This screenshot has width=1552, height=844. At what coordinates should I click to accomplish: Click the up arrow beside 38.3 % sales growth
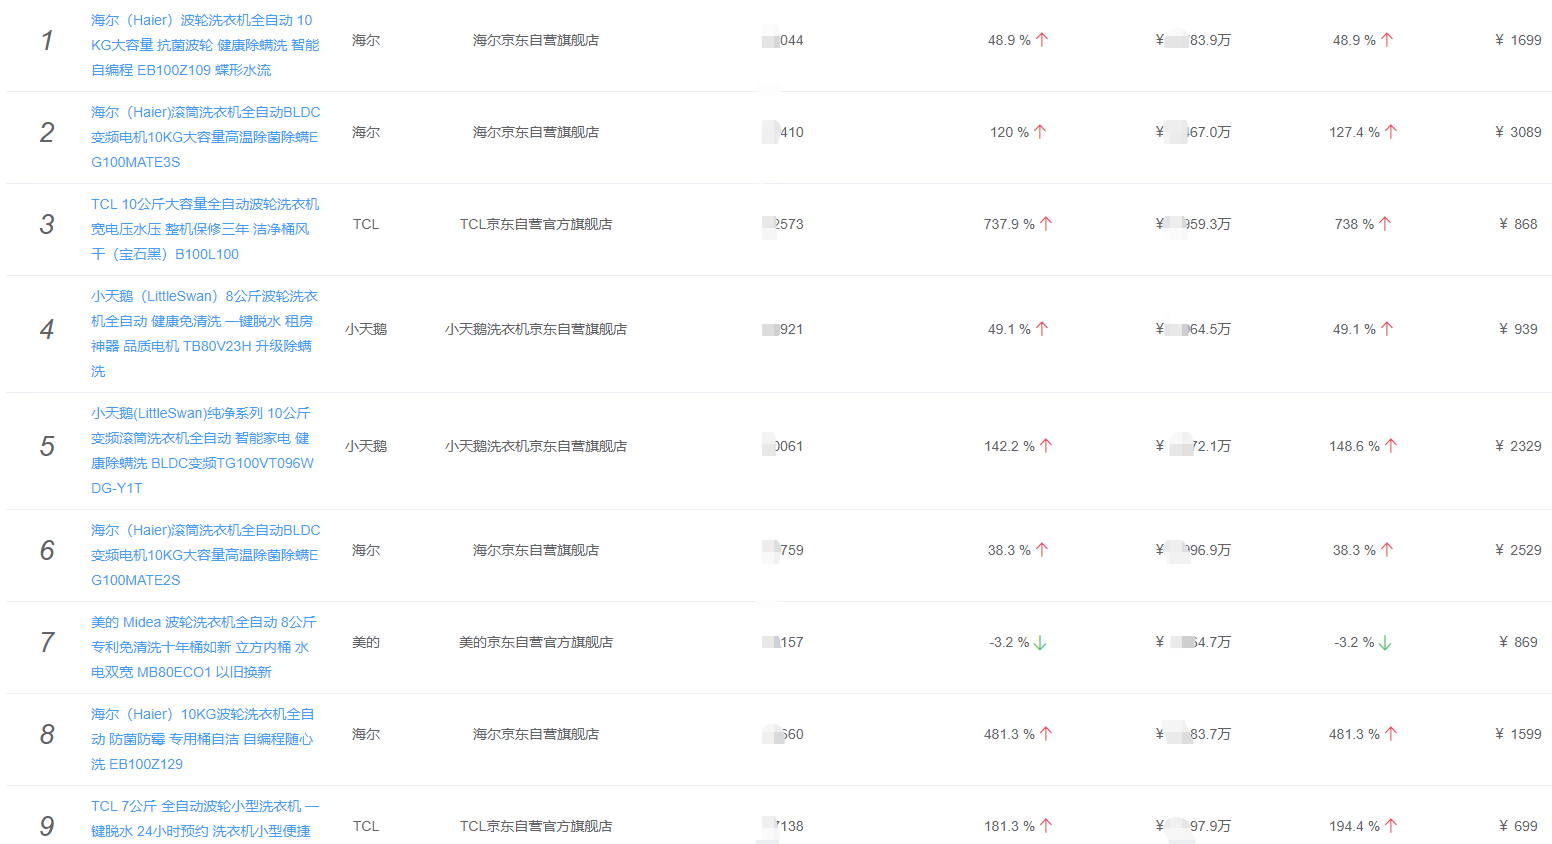point(1042,550)
